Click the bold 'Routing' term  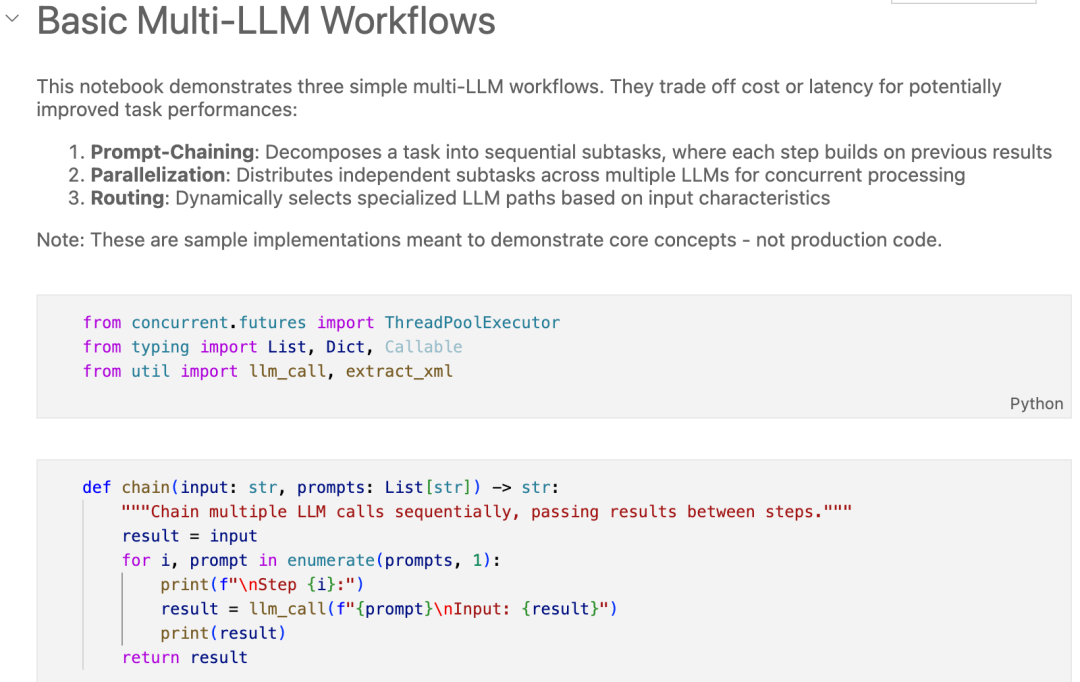pos(127,198)
